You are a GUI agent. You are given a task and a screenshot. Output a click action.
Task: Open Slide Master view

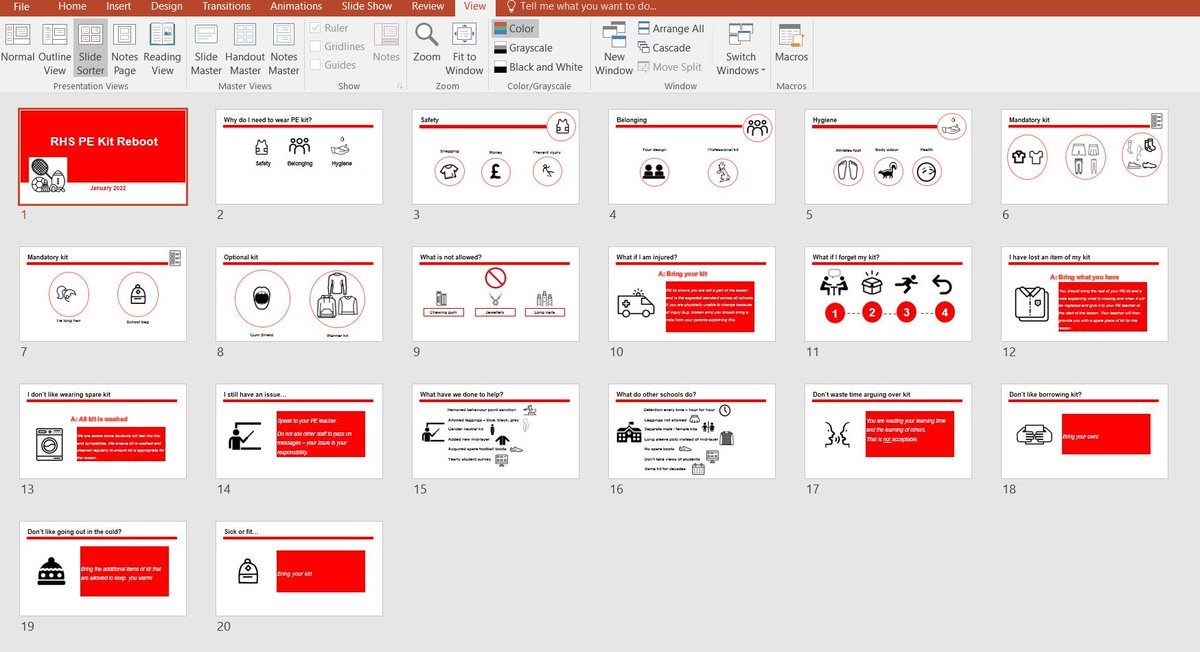[x=206, y=48]
